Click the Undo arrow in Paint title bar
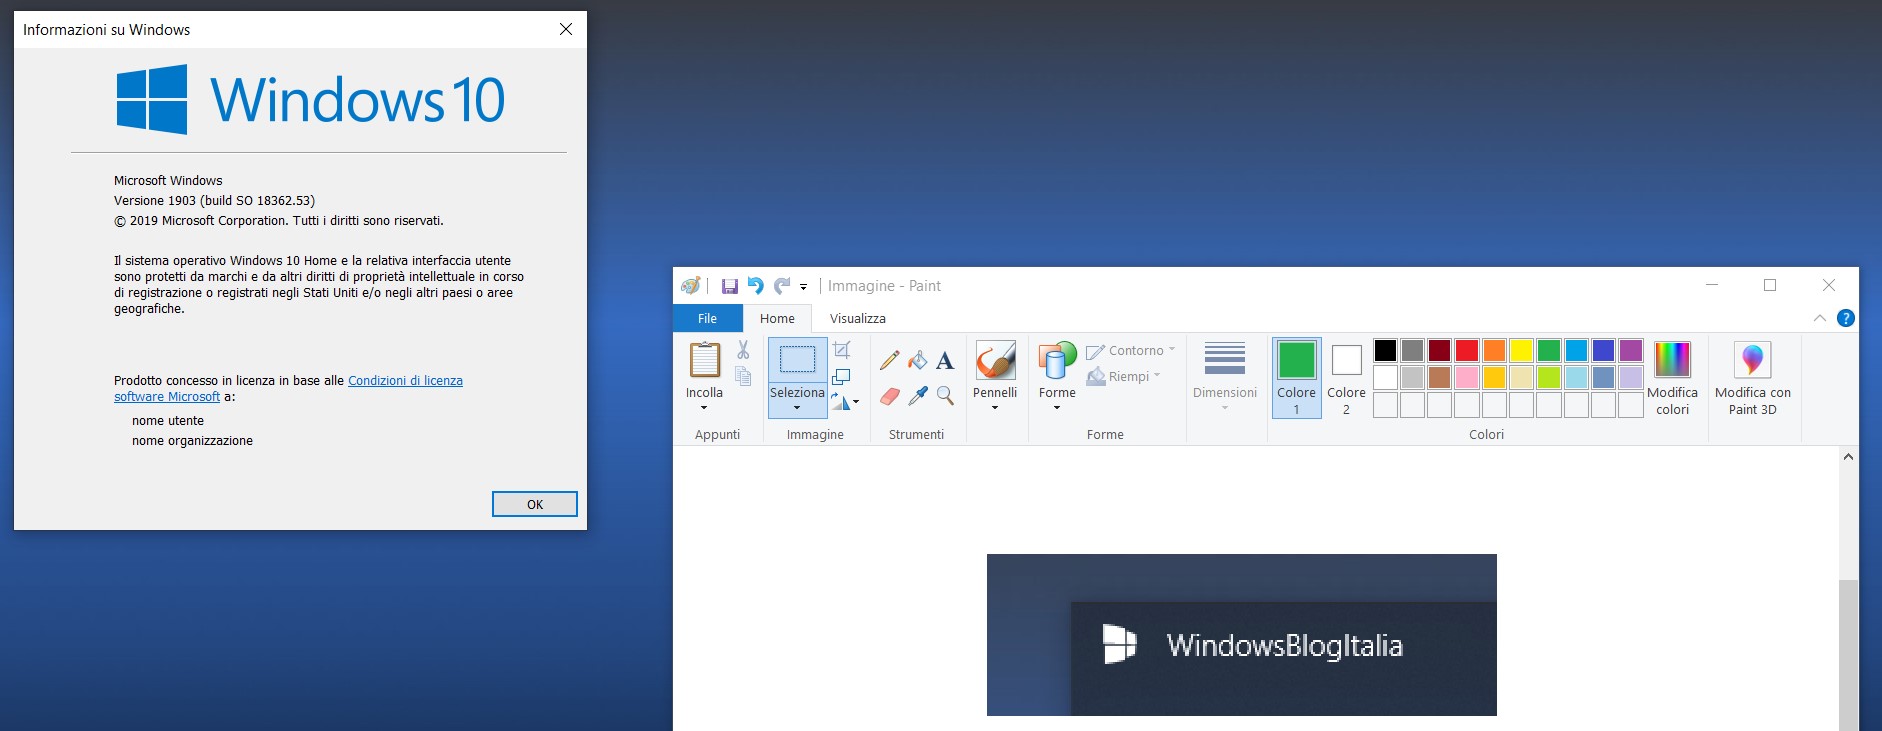 pyautogui.click(x=755, y=286)
